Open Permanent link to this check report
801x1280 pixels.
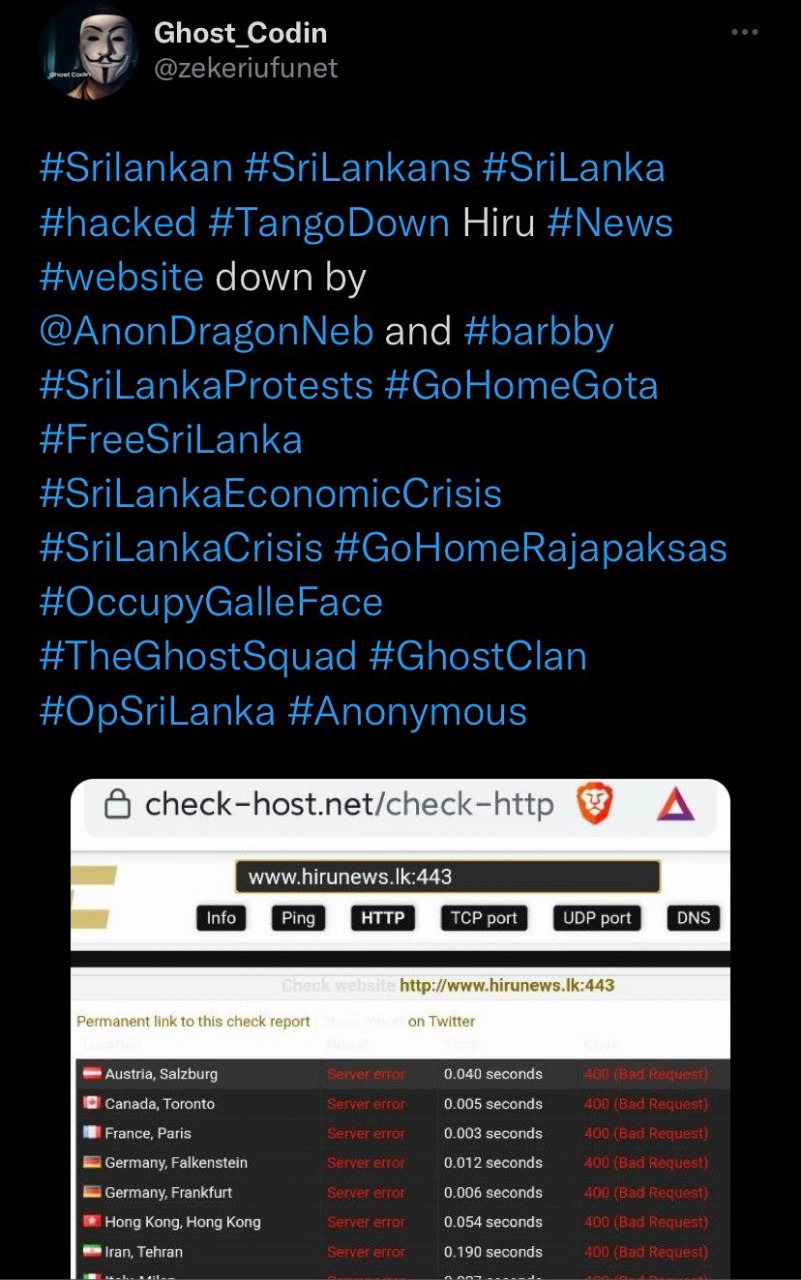pyautogui.click(x=193, y=1021)
